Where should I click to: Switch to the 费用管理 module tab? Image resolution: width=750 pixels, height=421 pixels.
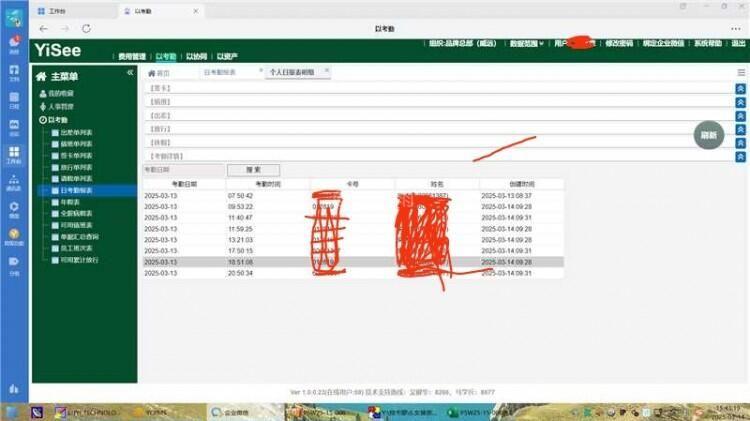[x=132, y=57]
